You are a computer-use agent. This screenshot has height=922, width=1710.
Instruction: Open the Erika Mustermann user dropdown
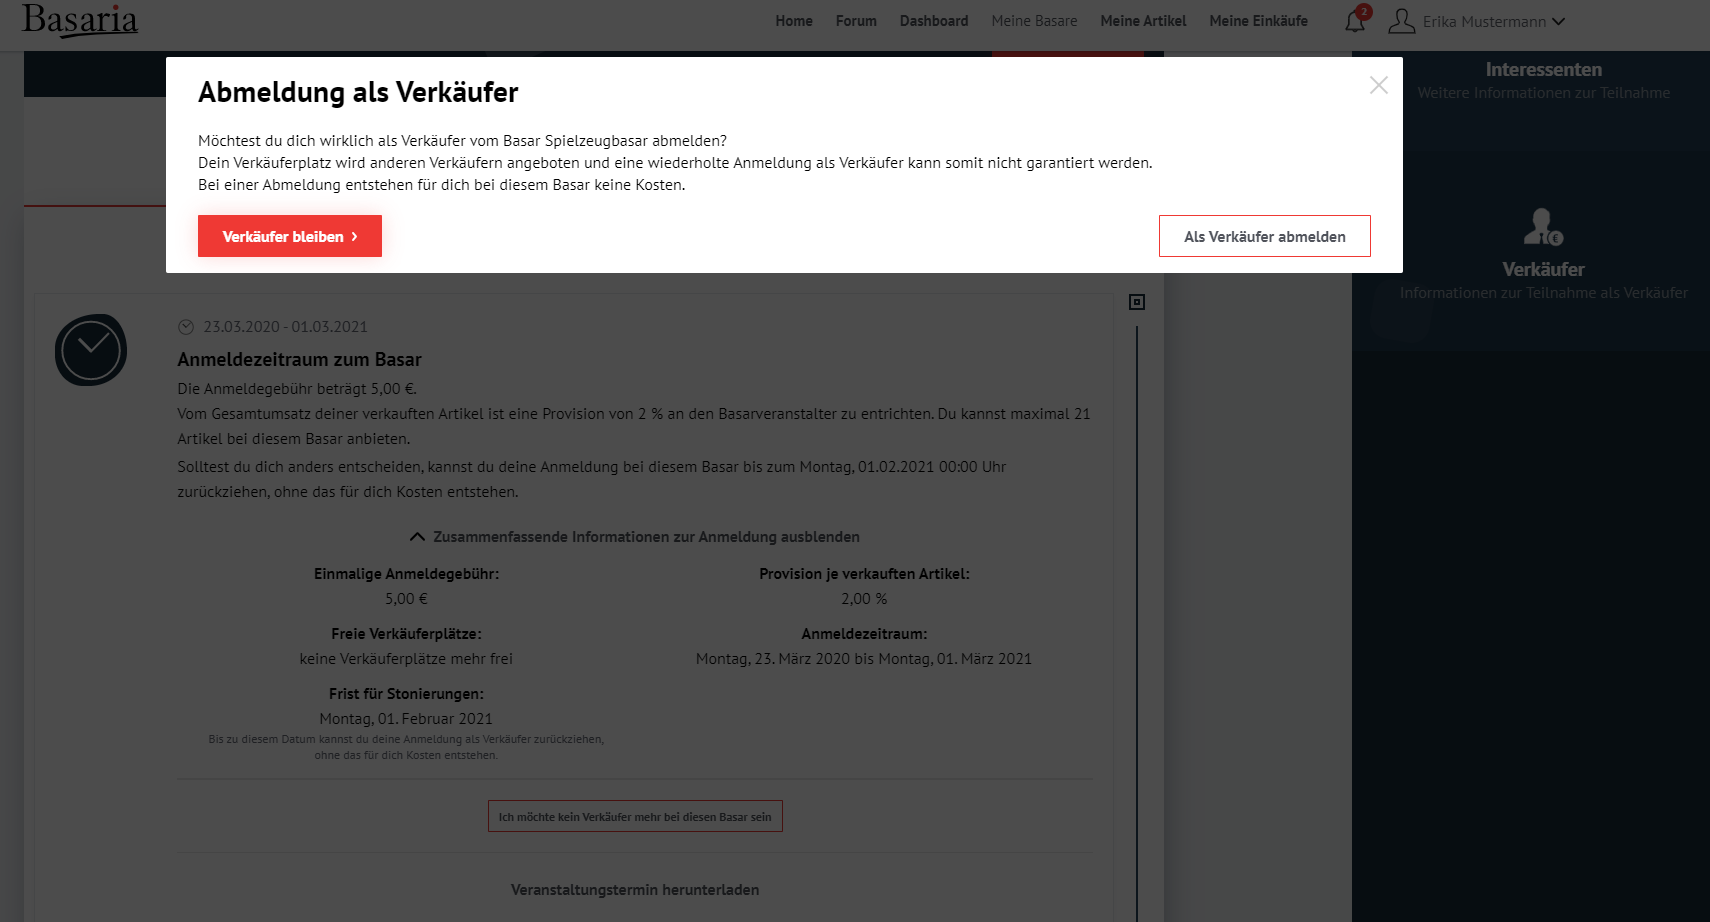point(1494,22)
